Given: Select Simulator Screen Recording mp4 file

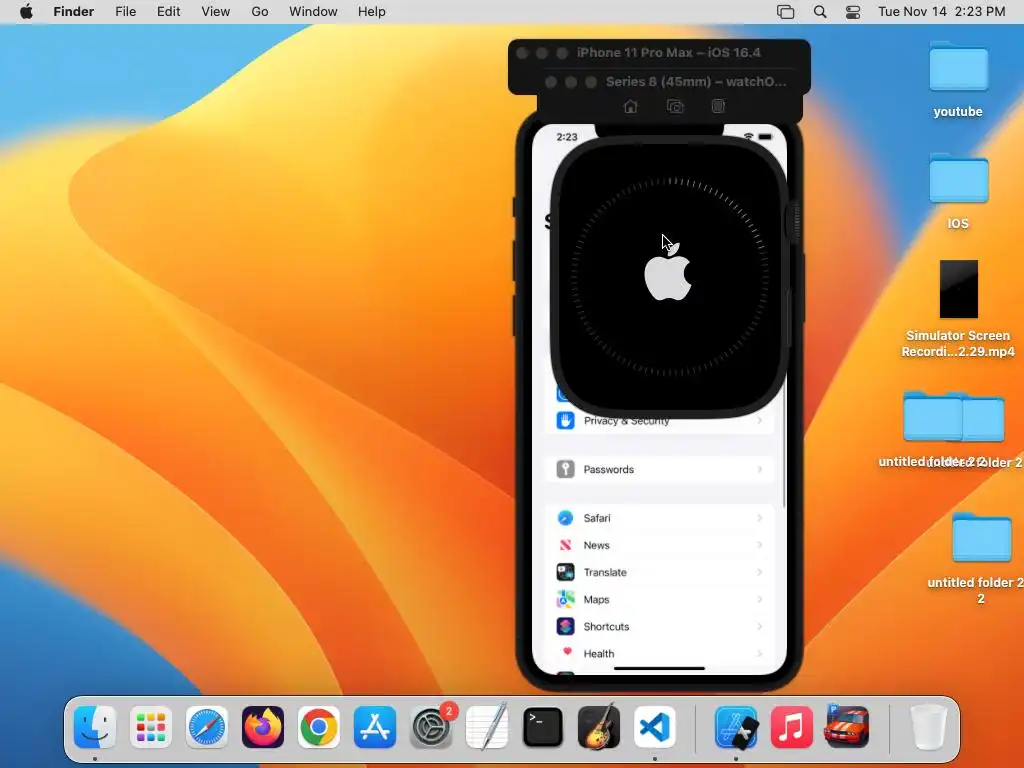Looking at the screenshot, I should tap(958, 289).
